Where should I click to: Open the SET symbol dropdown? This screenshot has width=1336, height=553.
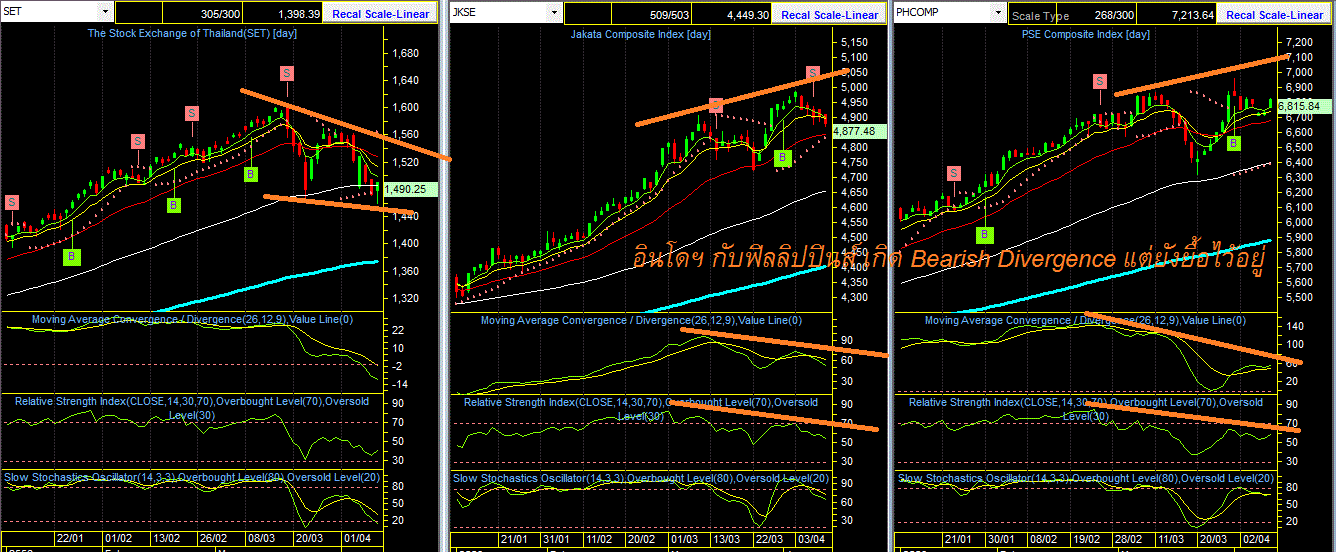point(105,12)
